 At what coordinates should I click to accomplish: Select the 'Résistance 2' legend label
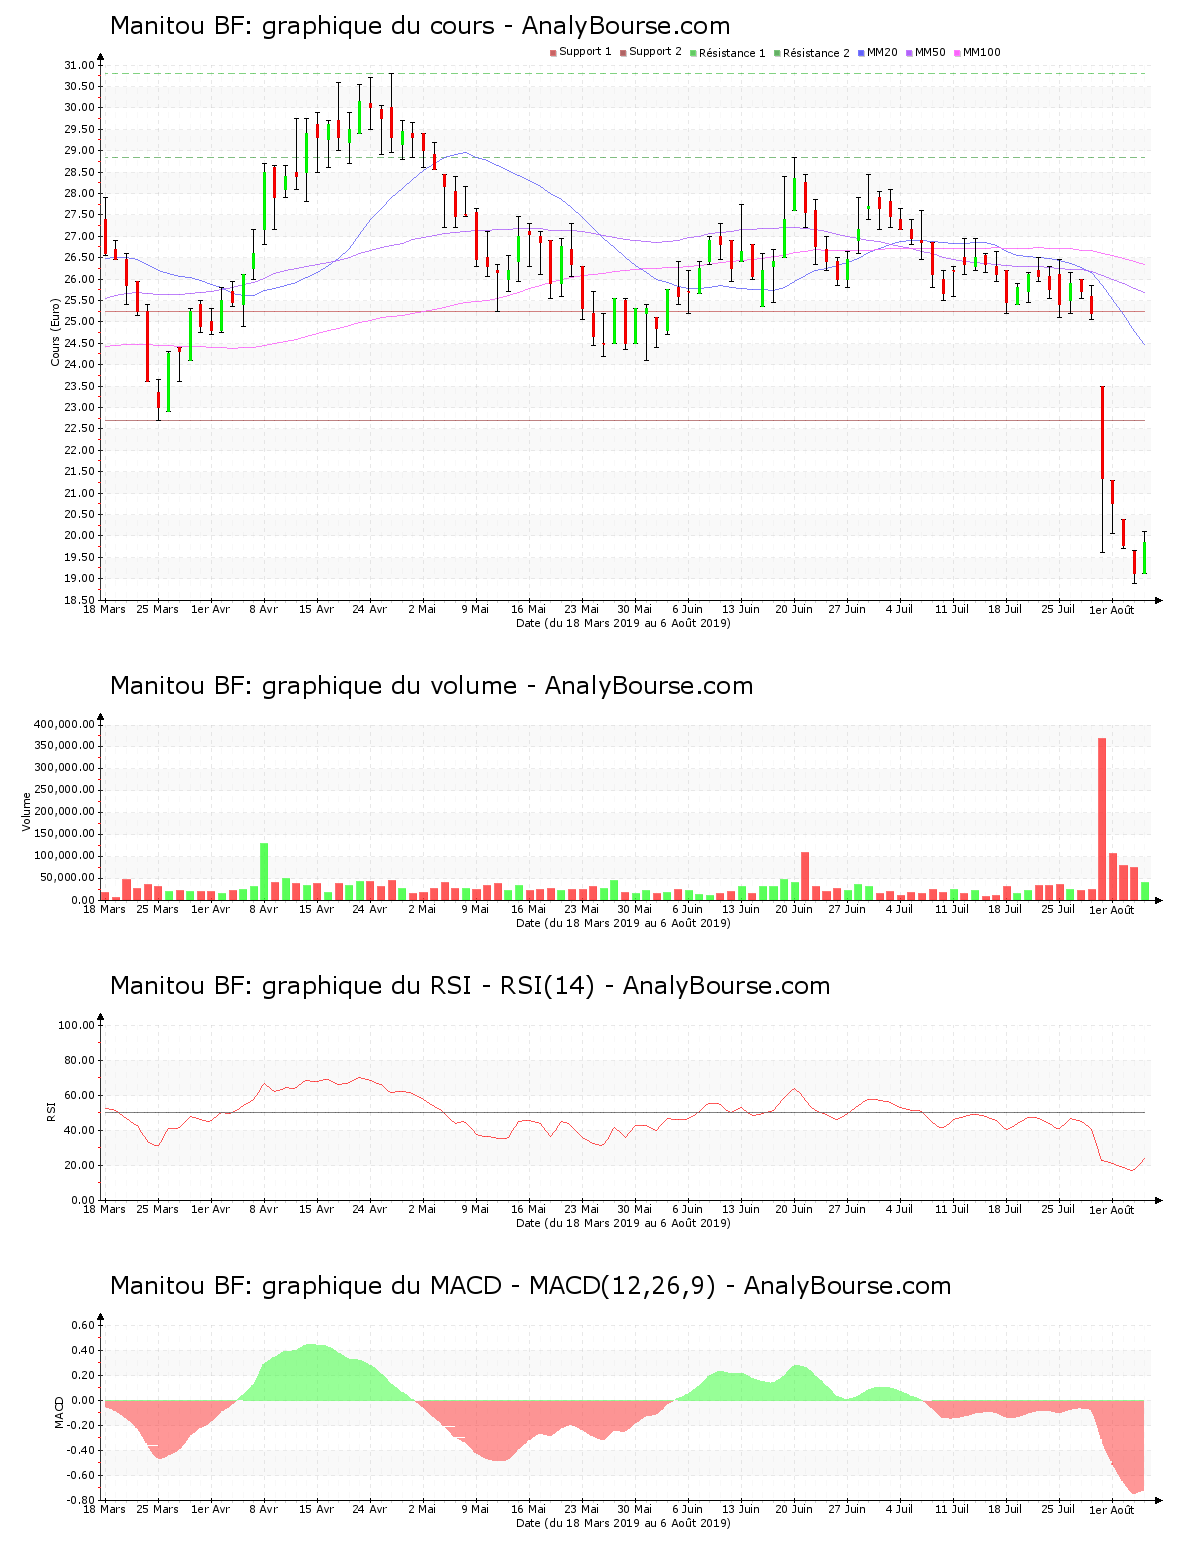coord(816,53)
